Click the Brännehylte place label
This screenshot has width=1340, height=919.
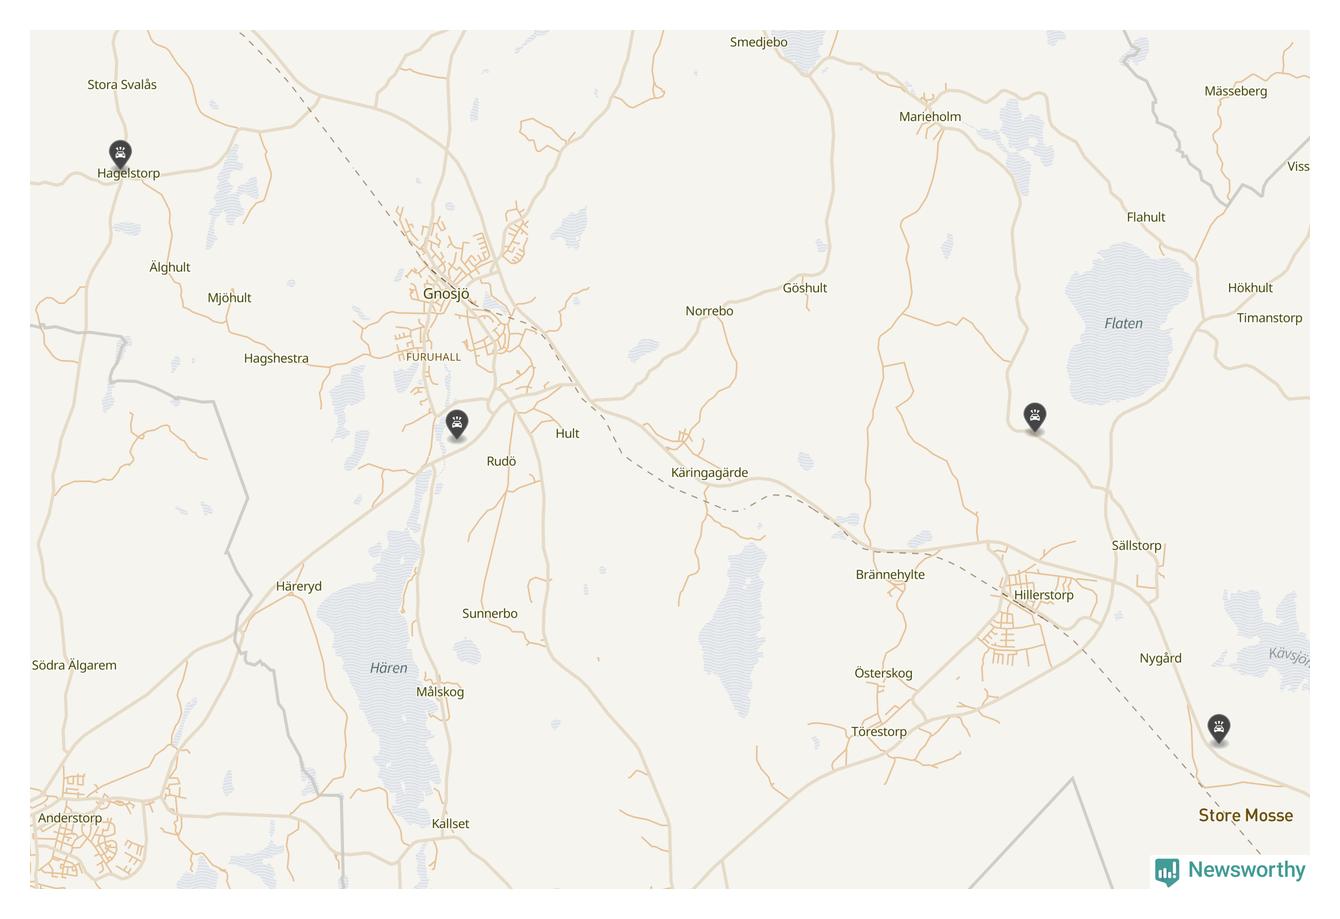pos(891,575)
